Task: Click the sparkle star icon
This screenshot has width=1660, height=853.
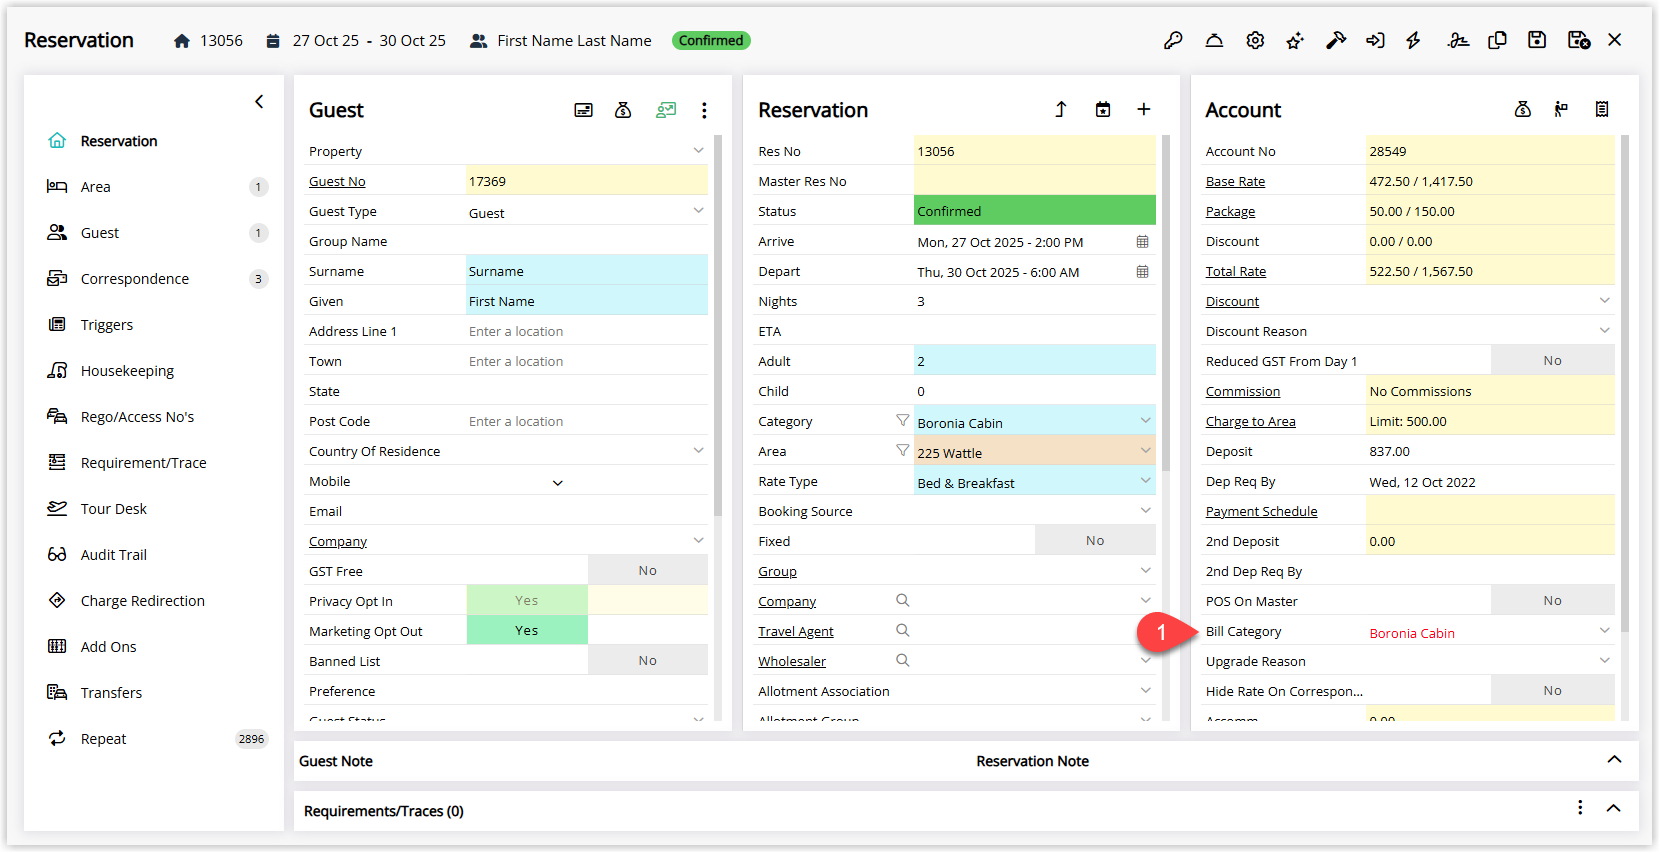Action: point(1295,40)
